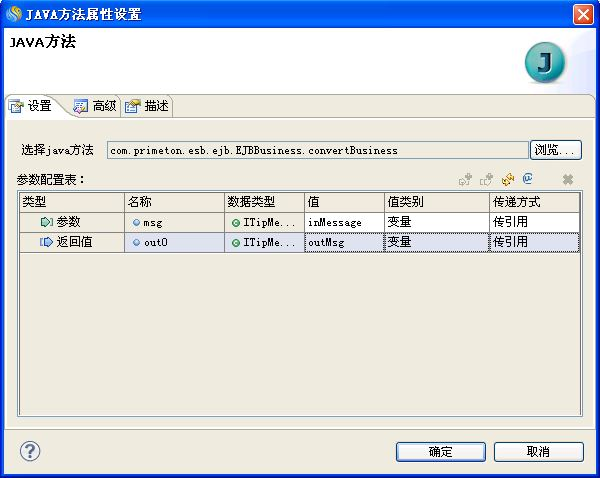The height and width of the screenshot is (478, 600).
Task: Click the 传递方式 column header
Action: pyautogui.click(x=534, y=202)
